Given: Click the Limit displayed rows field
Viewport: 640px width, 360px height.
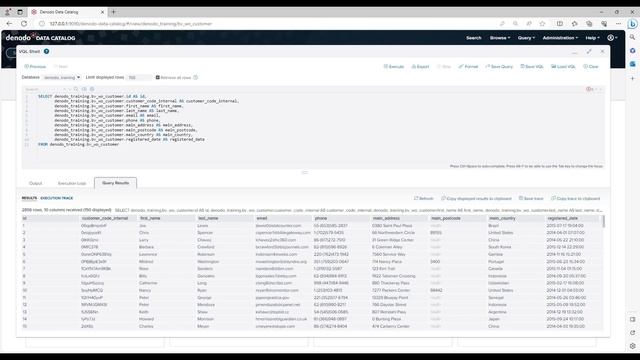Looking at the screenshot, I should pyautogui.click(x=139, y=78).
